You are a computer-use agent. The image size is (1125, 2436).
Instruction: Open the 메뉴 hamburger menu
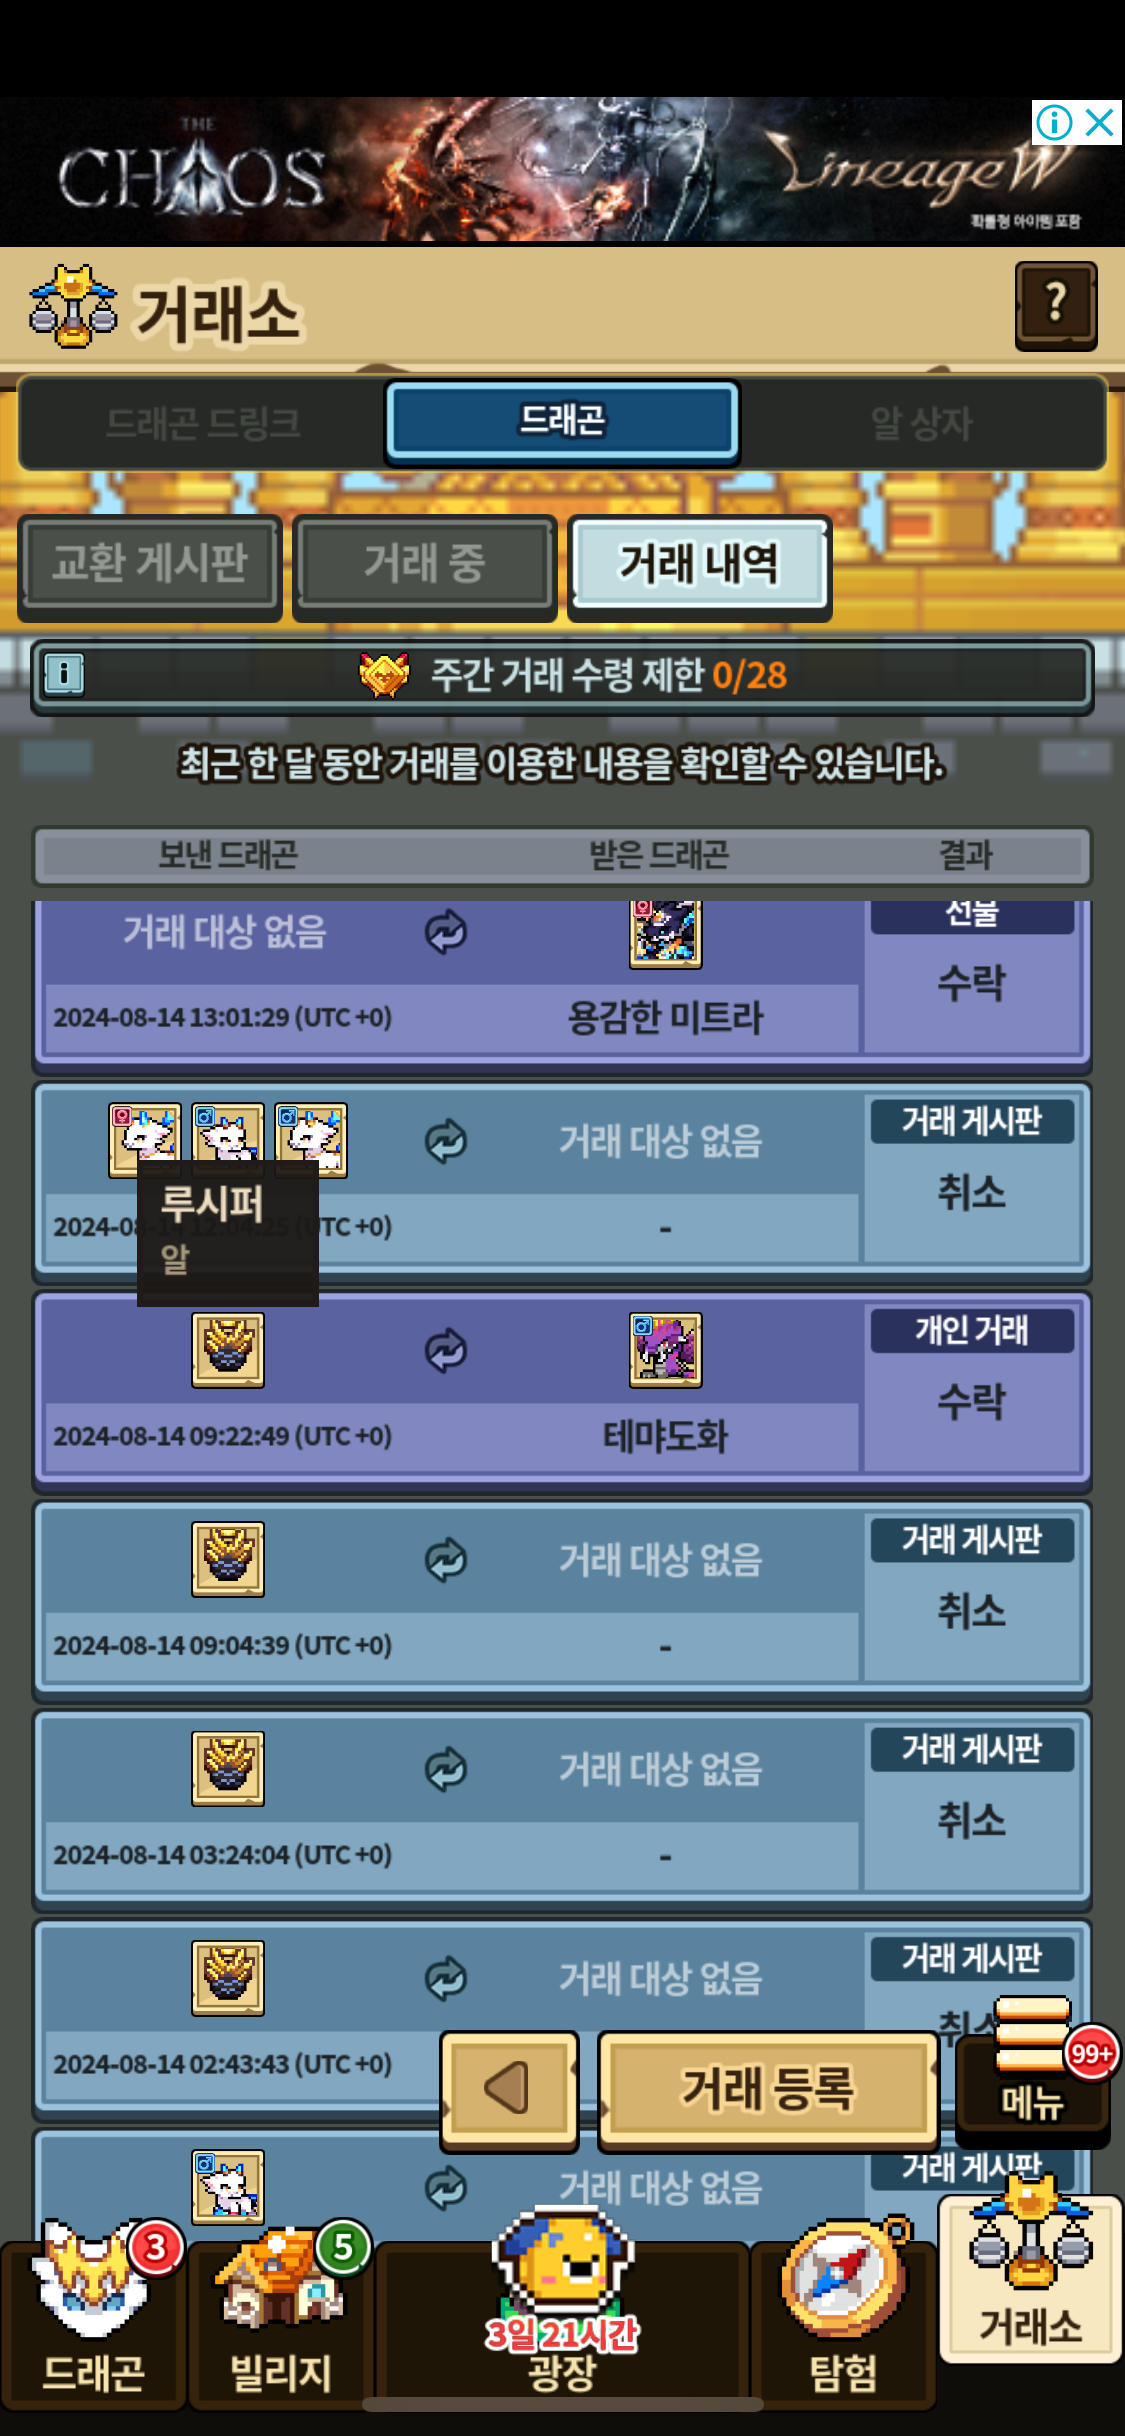point(1033,2067)
